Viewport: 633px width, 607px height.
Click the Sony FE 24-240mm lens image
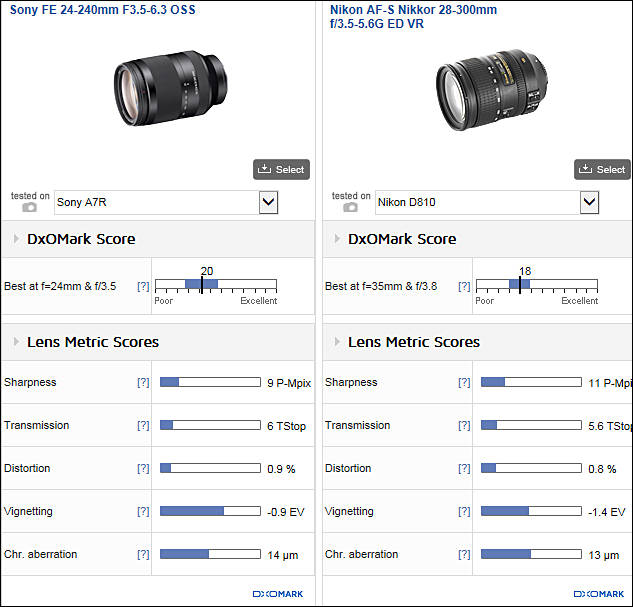click(171, 88)
